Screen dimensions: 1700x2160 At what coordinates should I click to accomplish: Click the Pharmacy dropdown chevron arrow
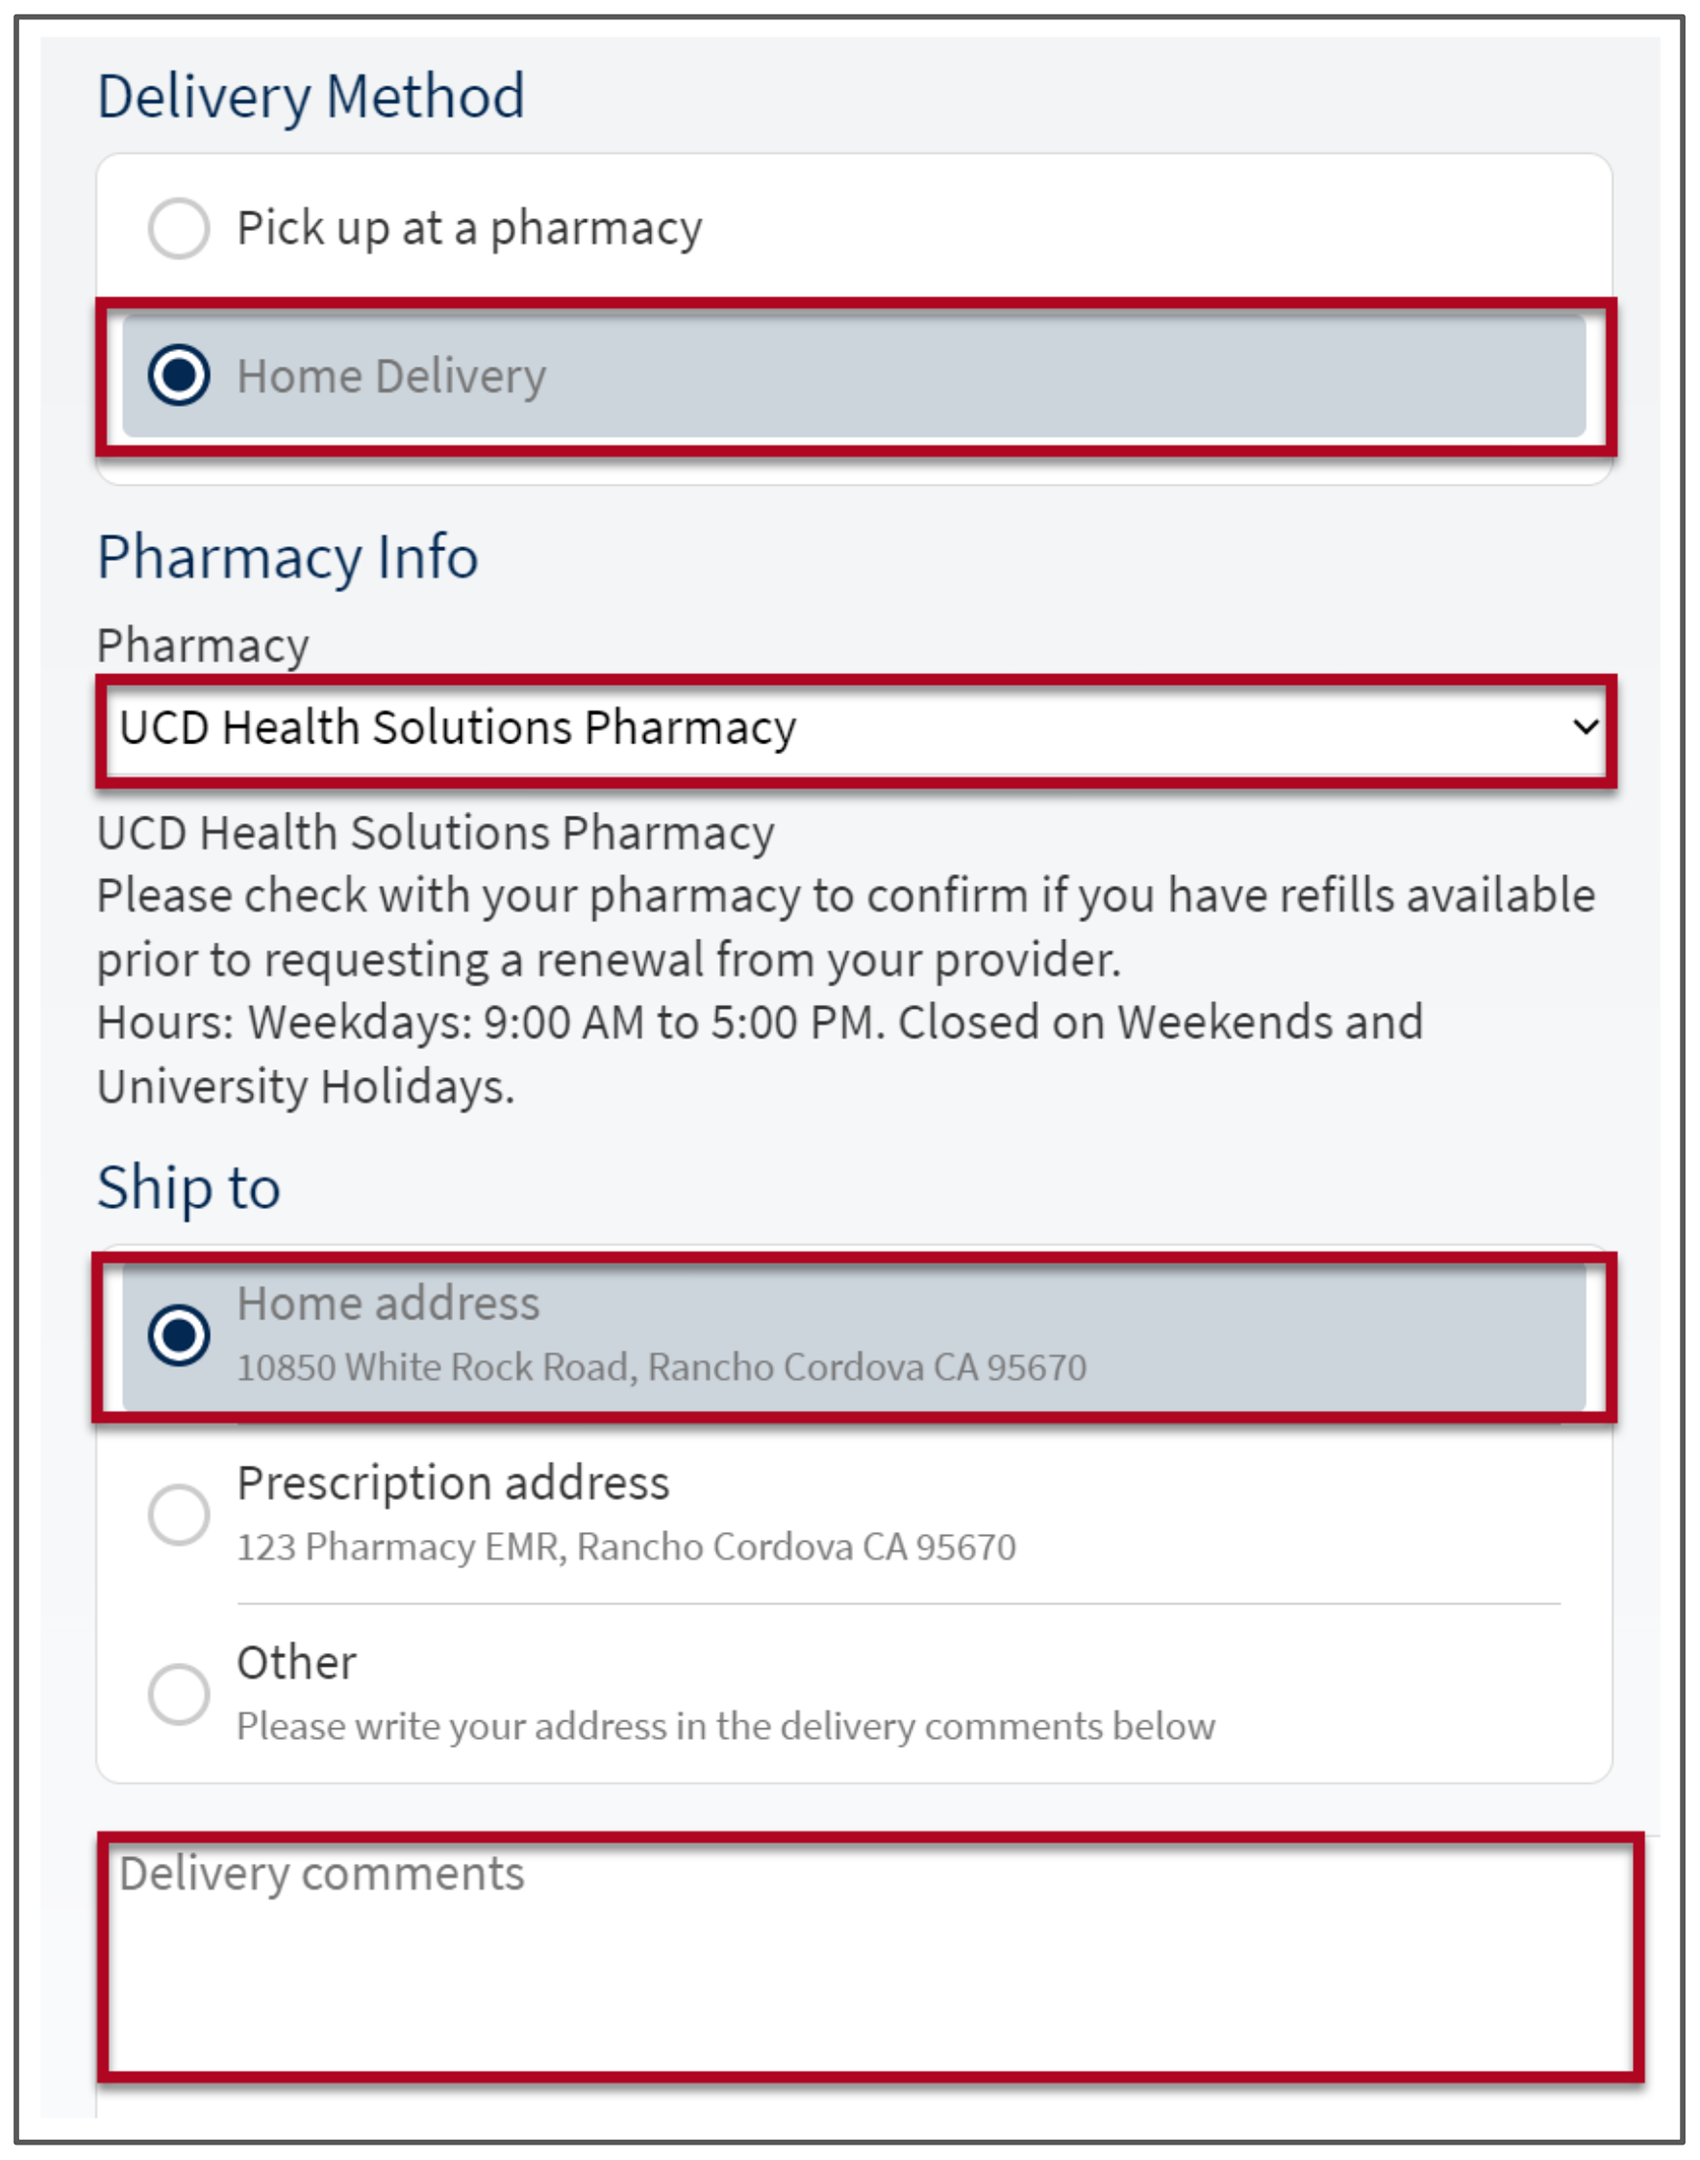(1583, 727)
